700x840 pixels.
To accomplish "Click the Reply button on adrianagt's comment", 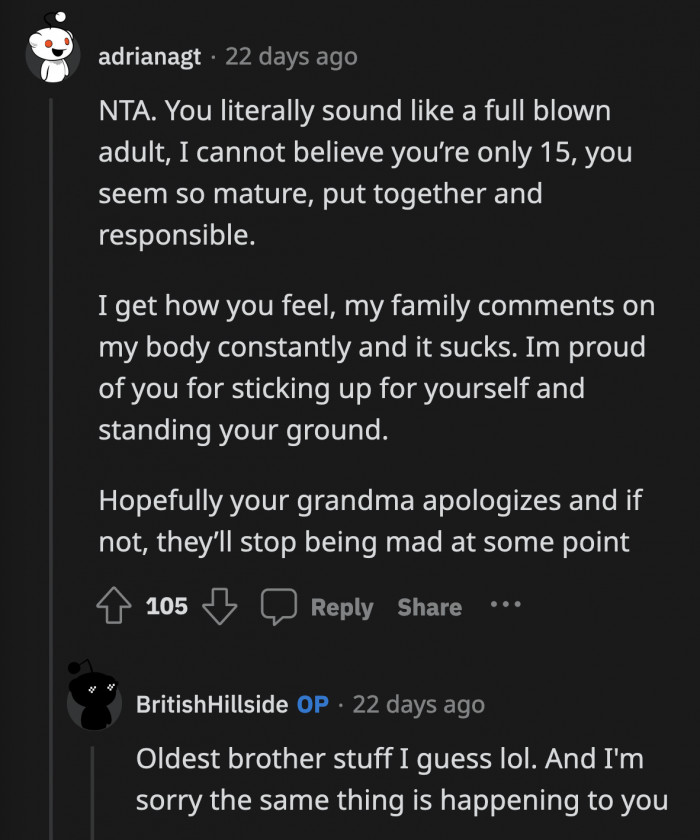I will point(343,606).
